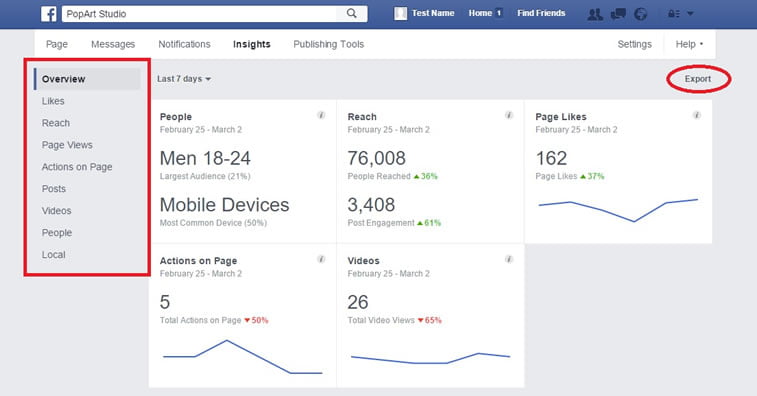Click the Home link in top bar
757x396 pixels.
pos(480,14)
